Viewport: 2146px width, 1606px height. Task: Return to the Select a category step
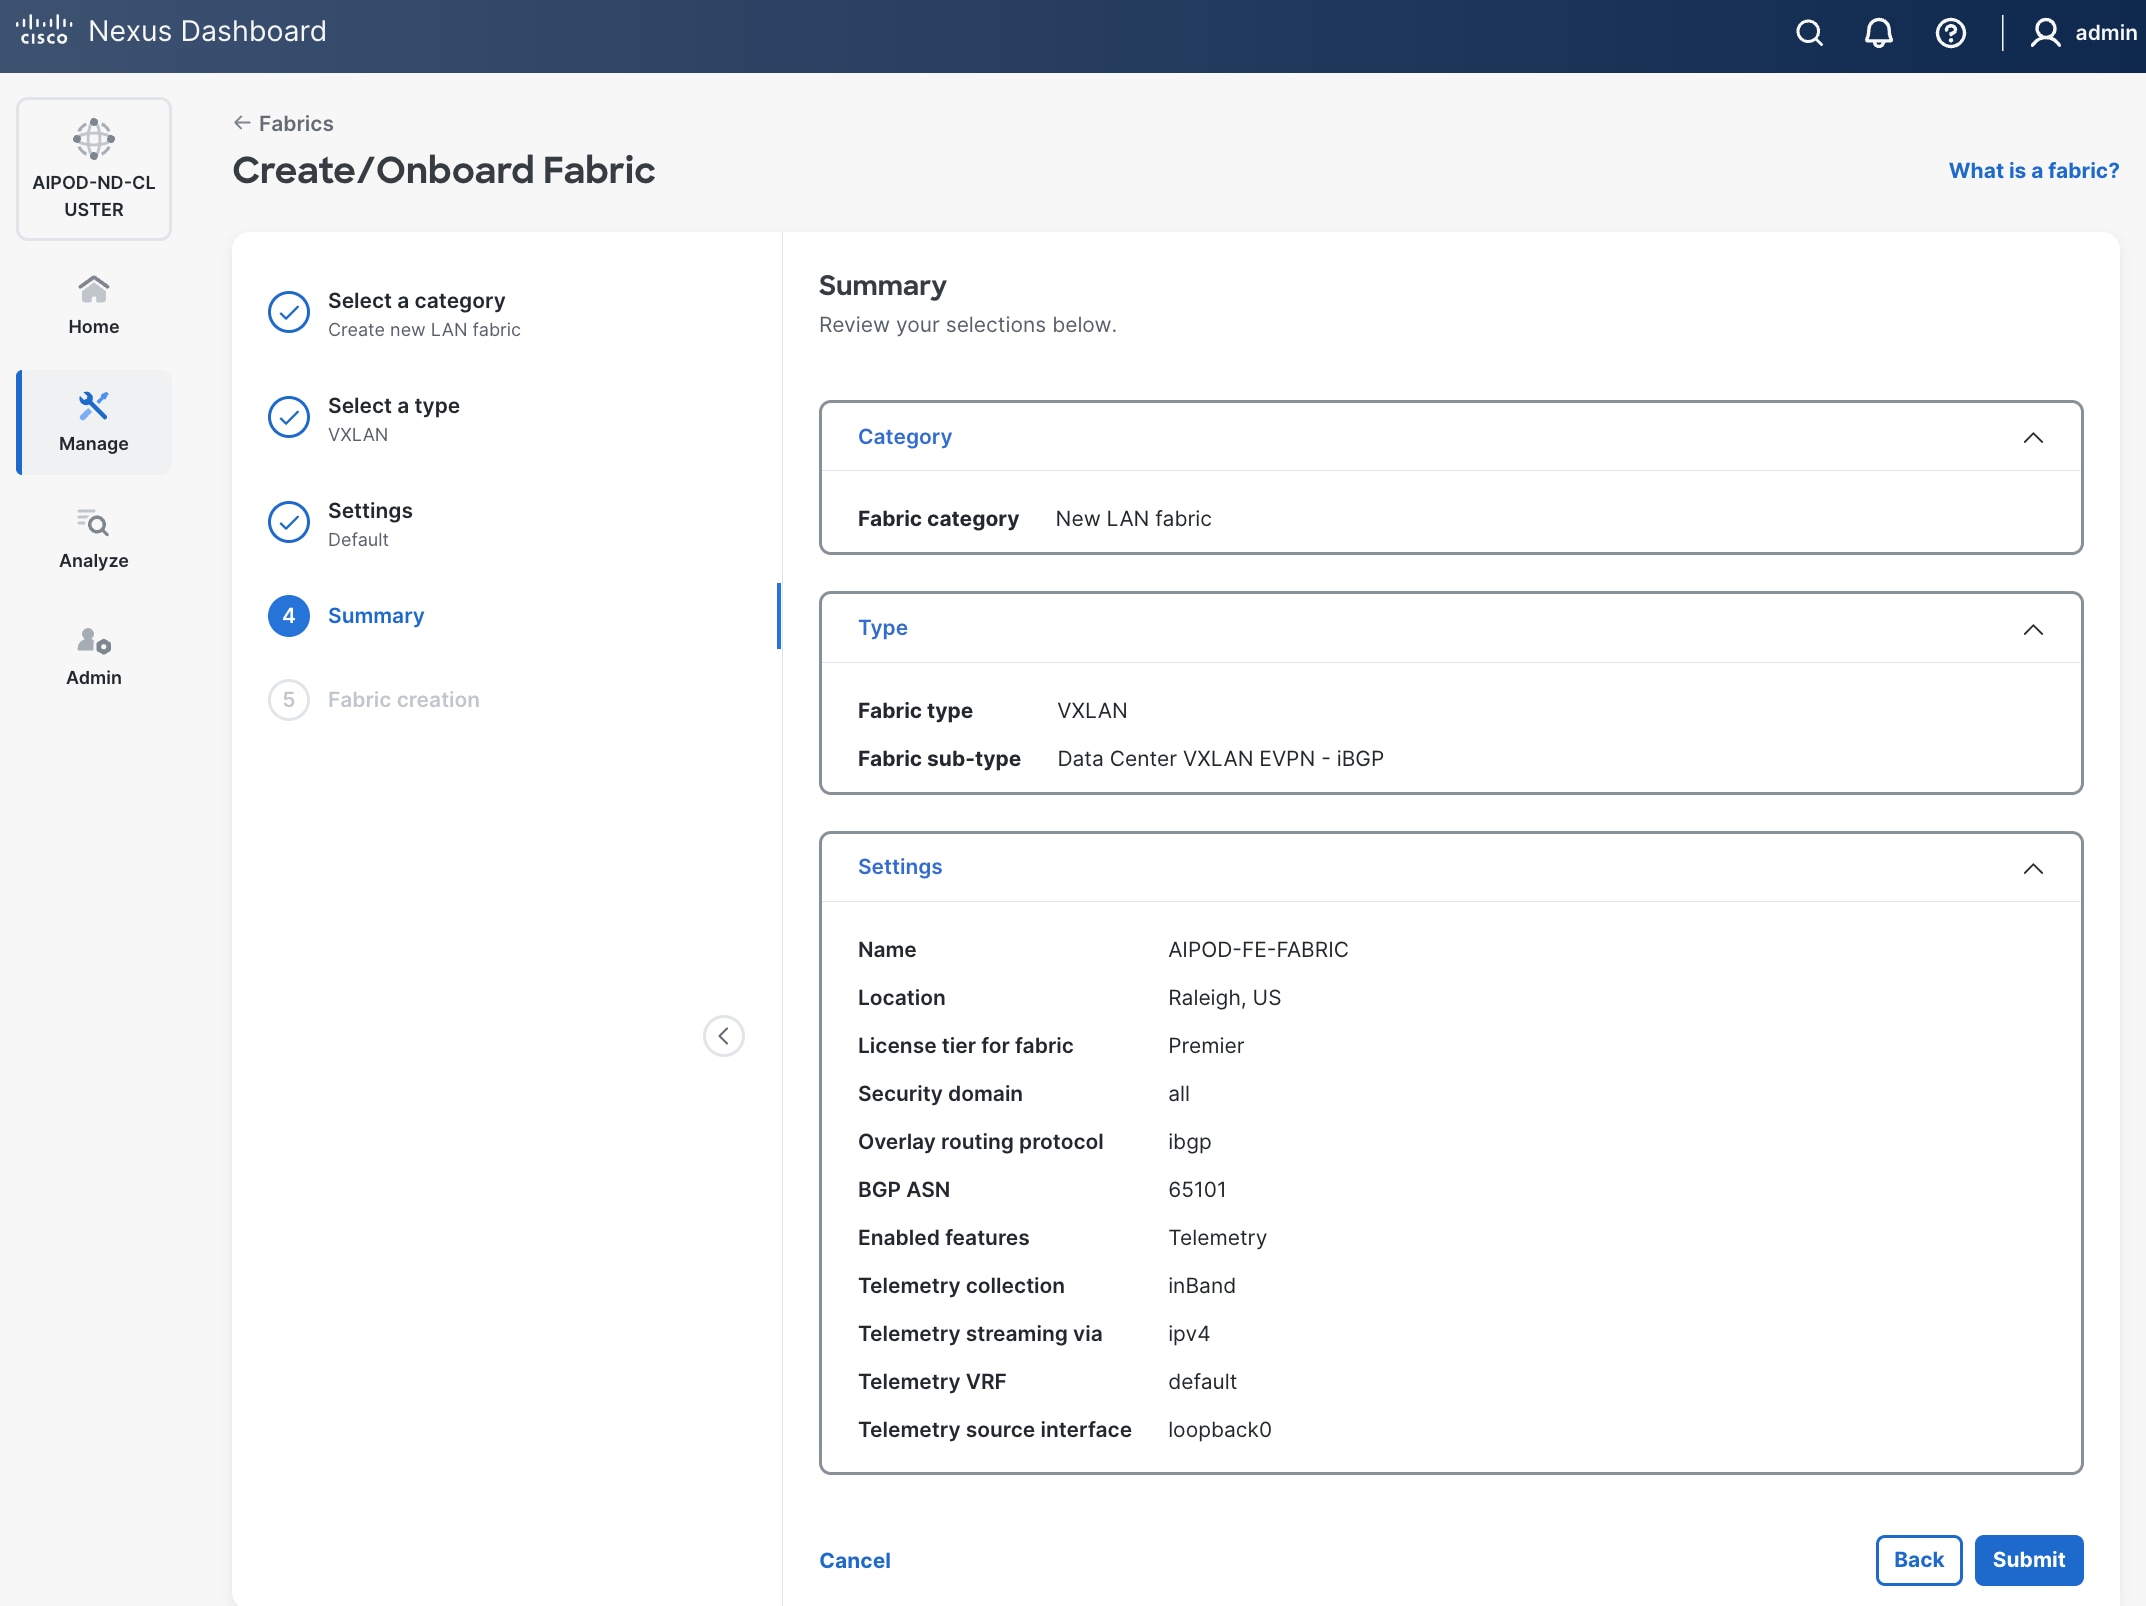click(x=416, y=301)
